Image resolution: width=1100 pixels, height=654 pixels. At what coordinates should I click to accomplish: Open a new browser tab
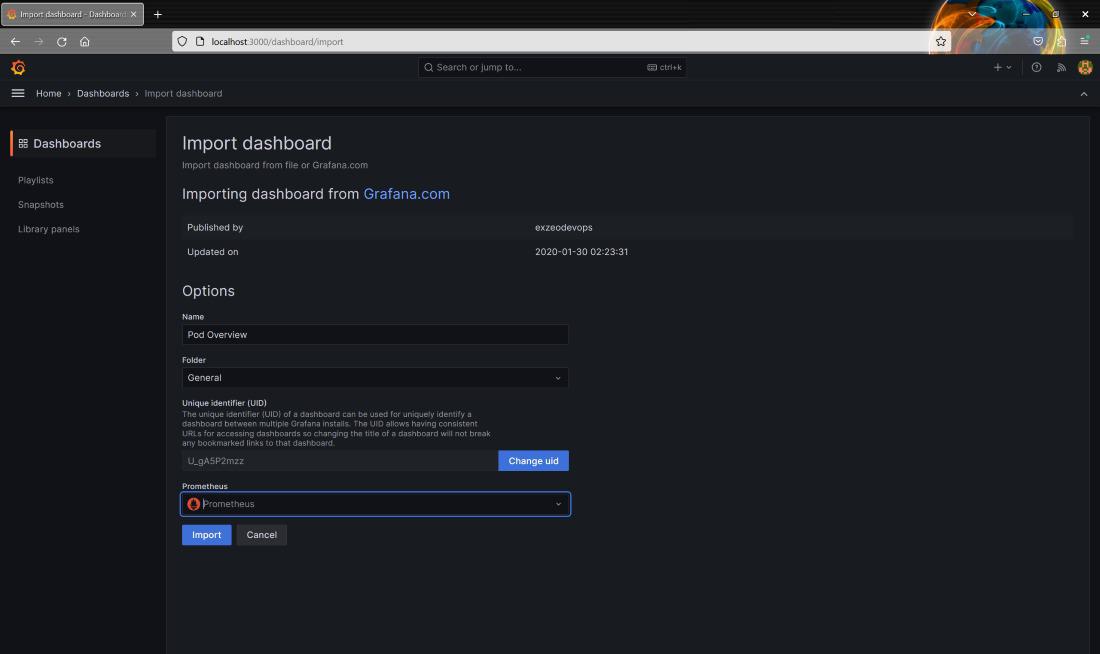click(158, 14)
